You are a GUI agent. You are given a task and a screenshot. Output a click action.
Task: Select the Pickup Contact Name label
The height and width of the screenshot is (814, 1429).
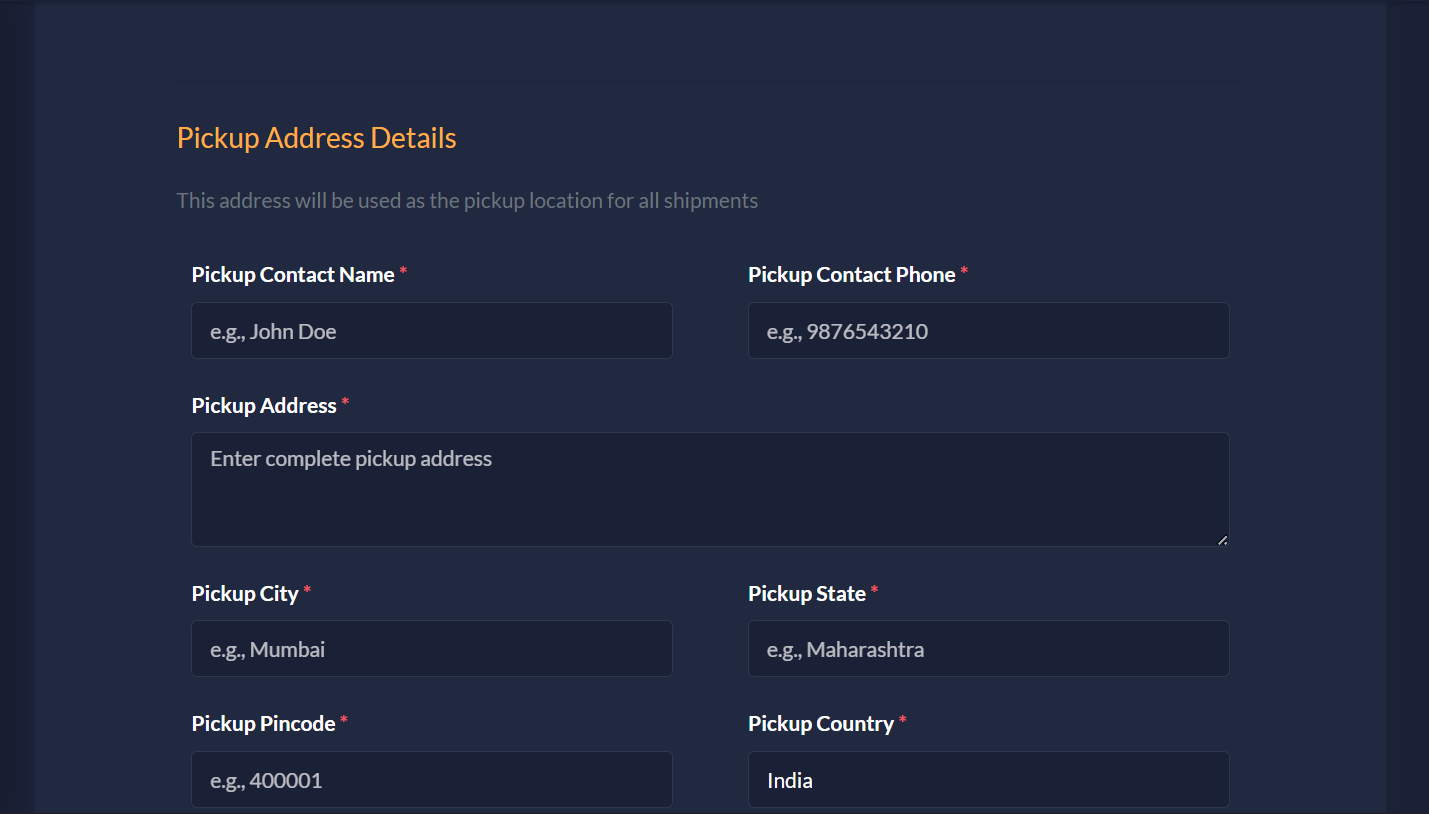point(291,274)
